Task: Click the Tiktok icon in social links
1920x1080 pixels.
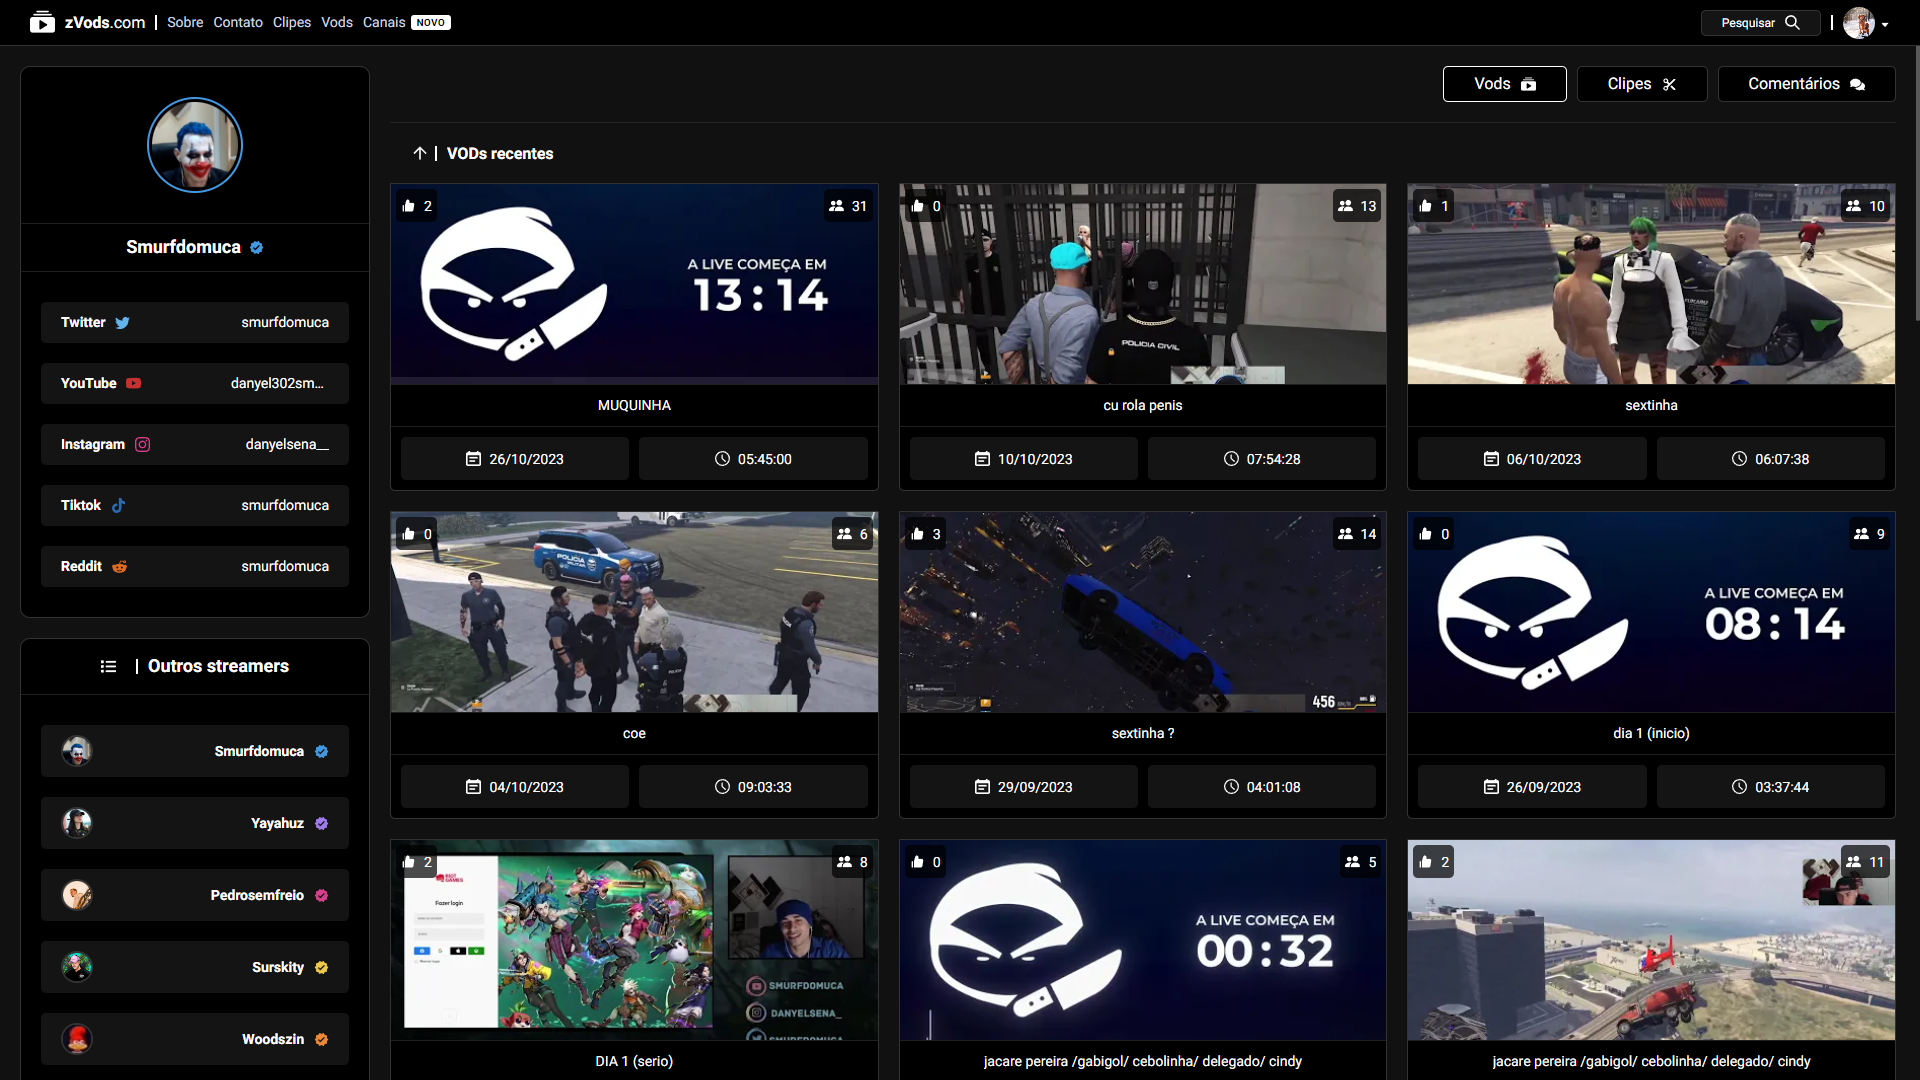Action: tap(118, 506)
